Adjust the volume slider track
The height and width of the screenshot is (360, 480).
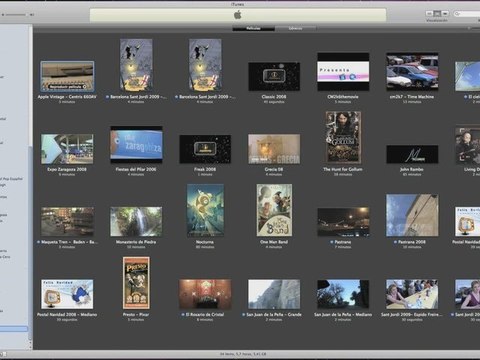pos(16,15)
